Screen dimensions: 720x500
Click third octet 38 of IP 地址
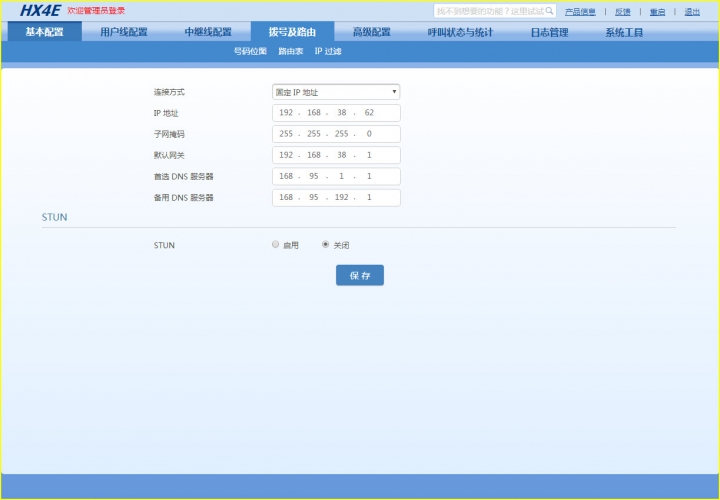(x=342, y=113)
